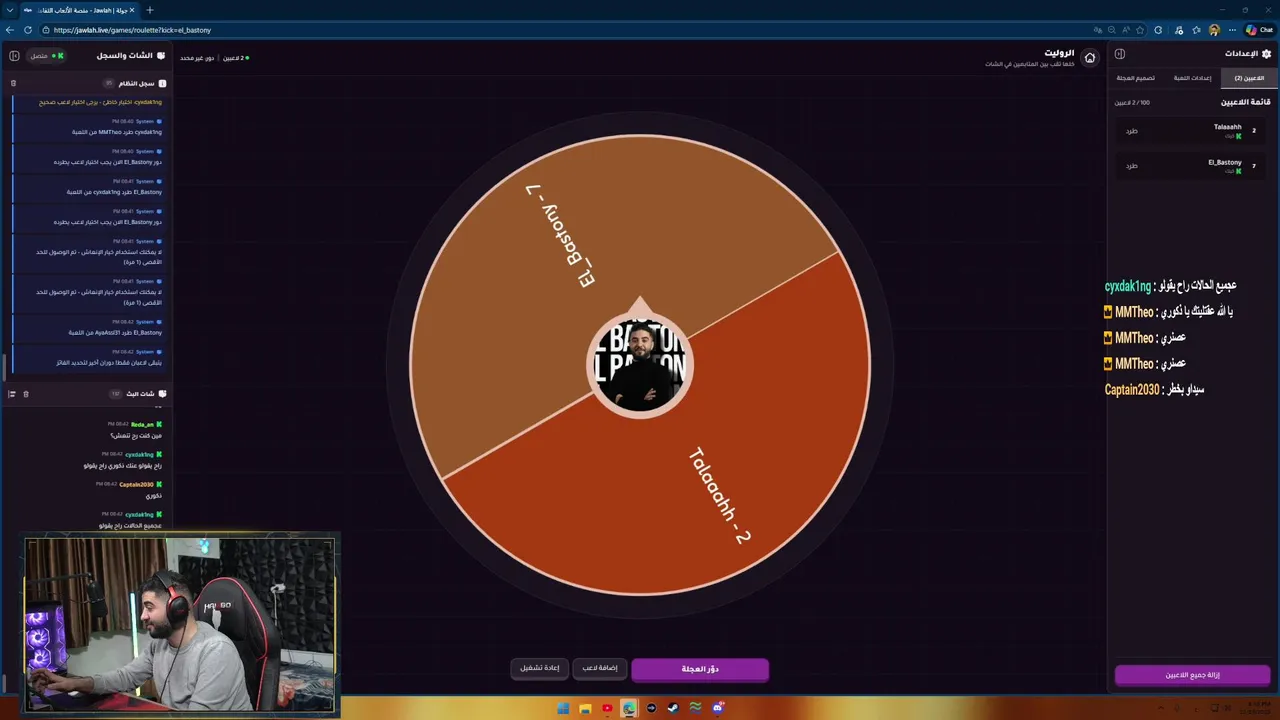Open the browser three-dots menu

1231,30
